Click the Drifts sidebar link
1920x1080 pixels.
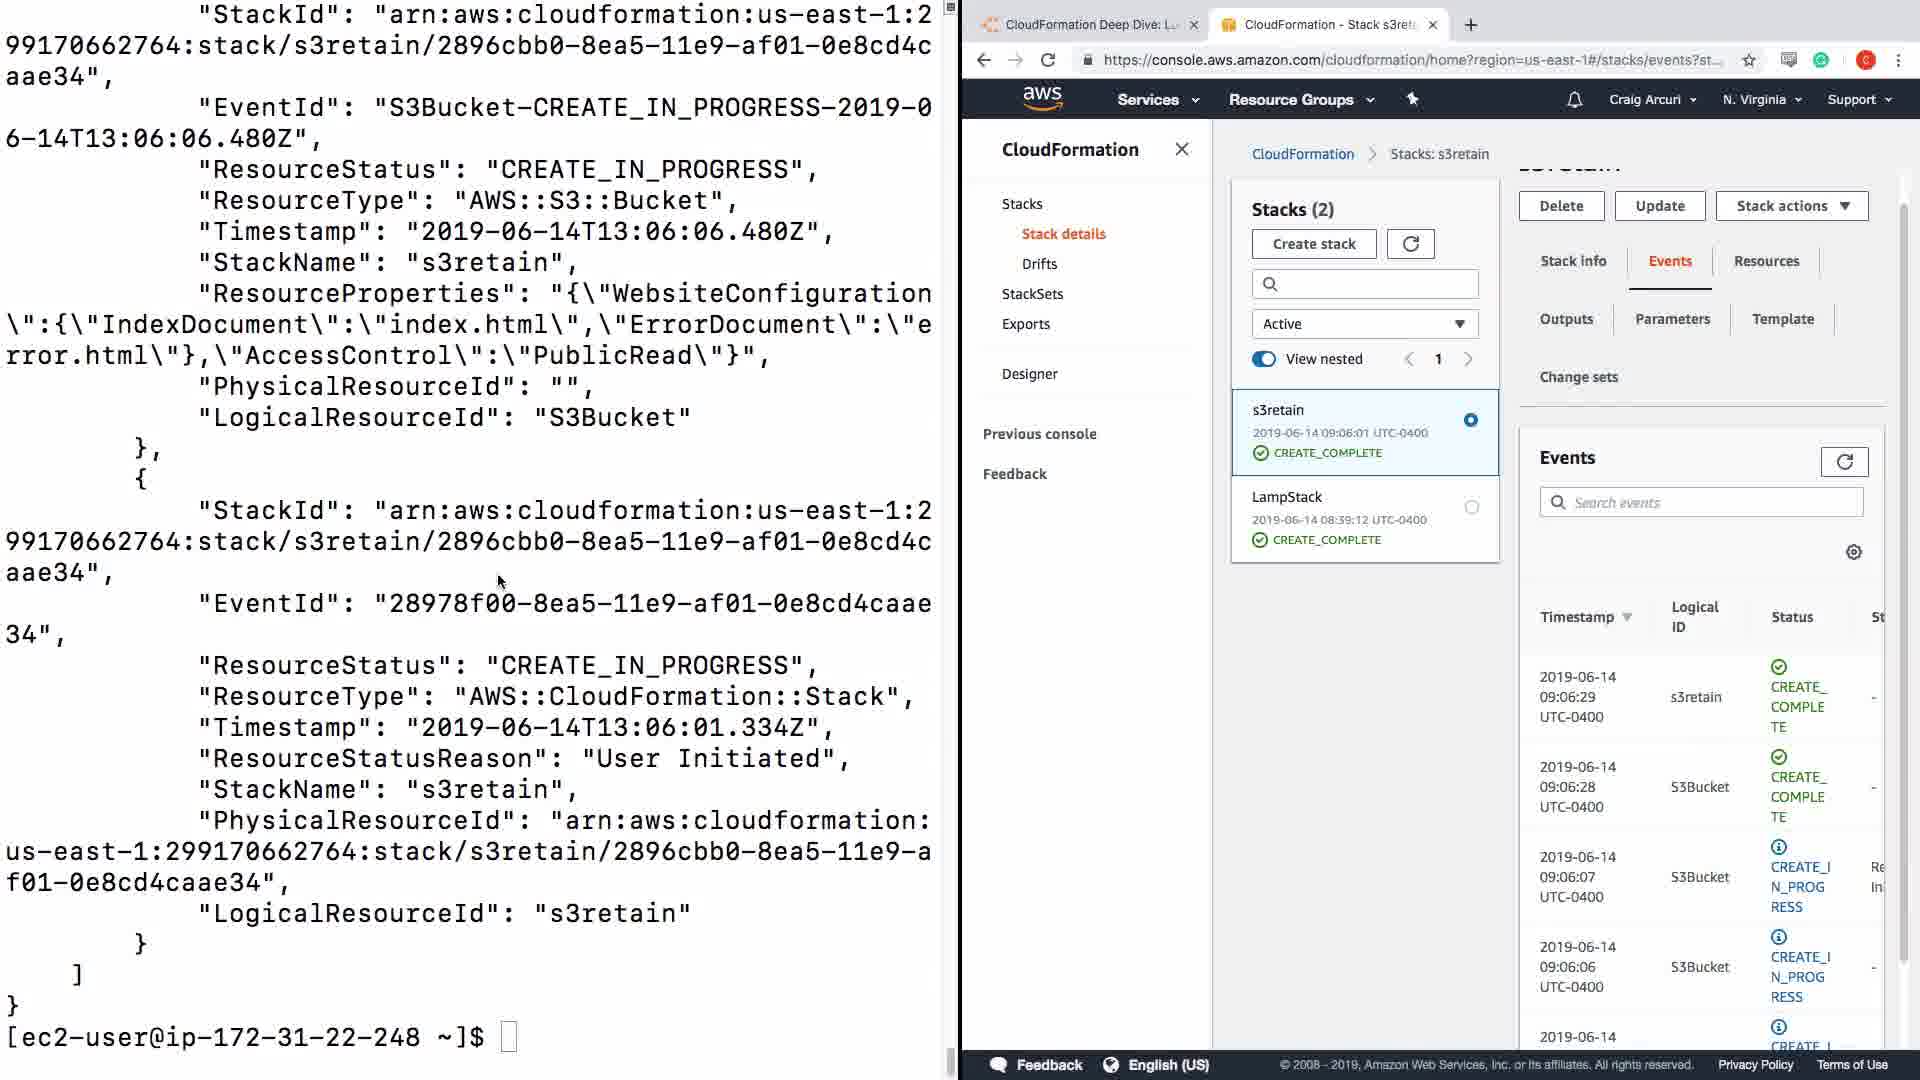pos(1039,264)
